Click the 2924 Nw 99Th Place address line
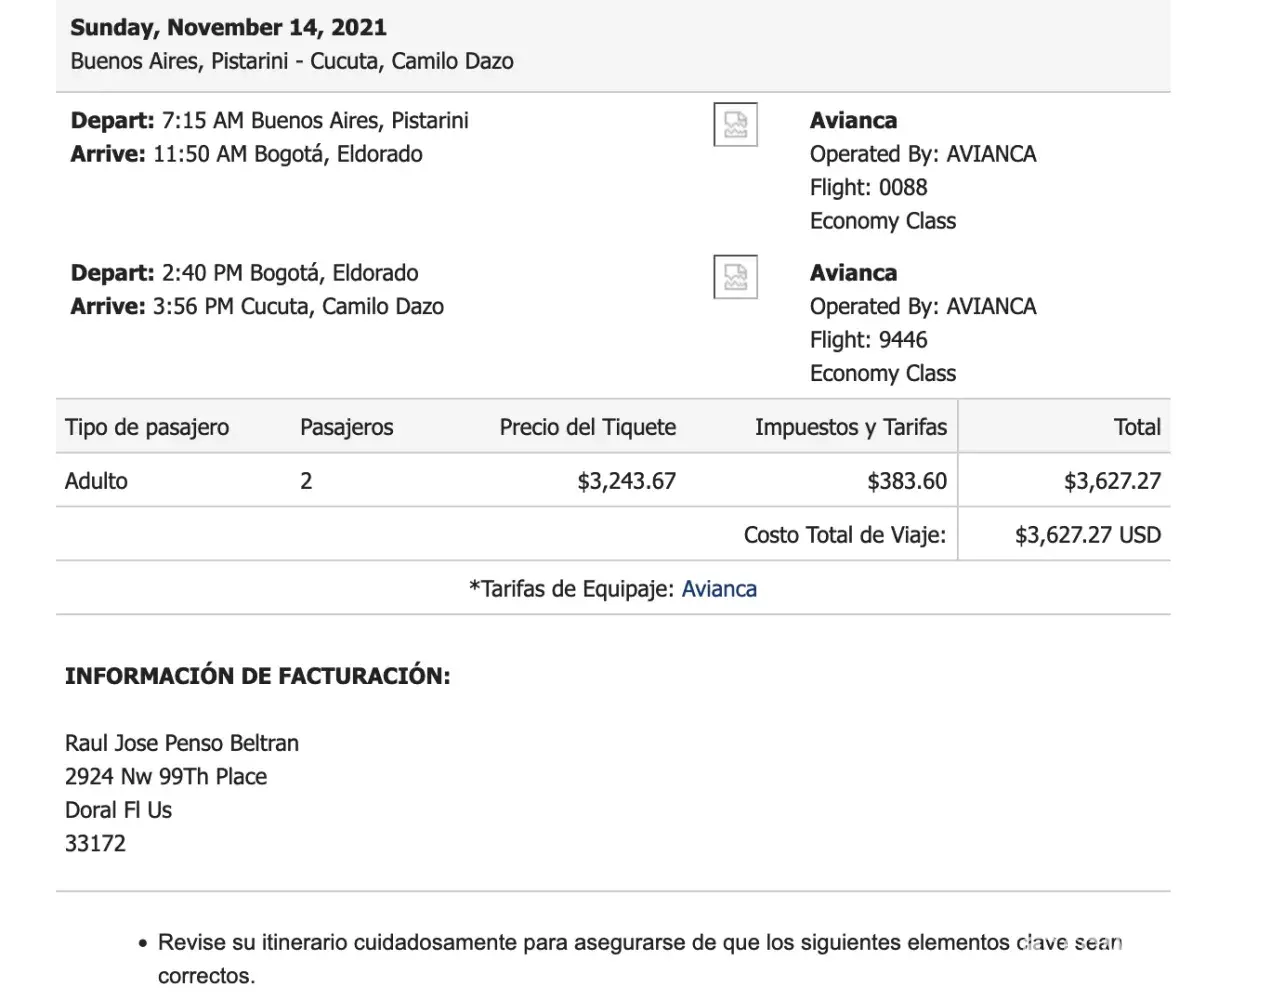This screenshot has height=1000, width=1284. click(166, 777)
